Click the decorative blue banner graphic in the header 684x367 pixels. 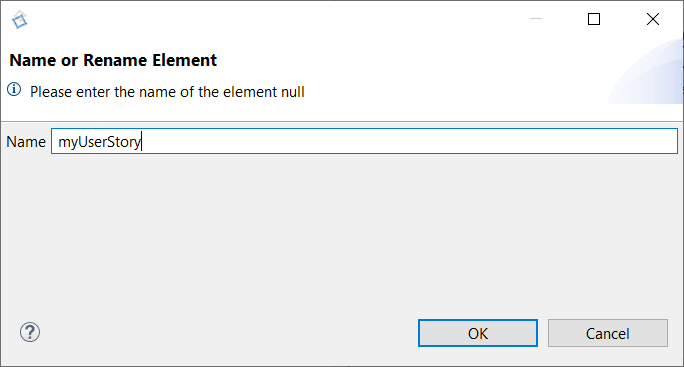[646, 72]
